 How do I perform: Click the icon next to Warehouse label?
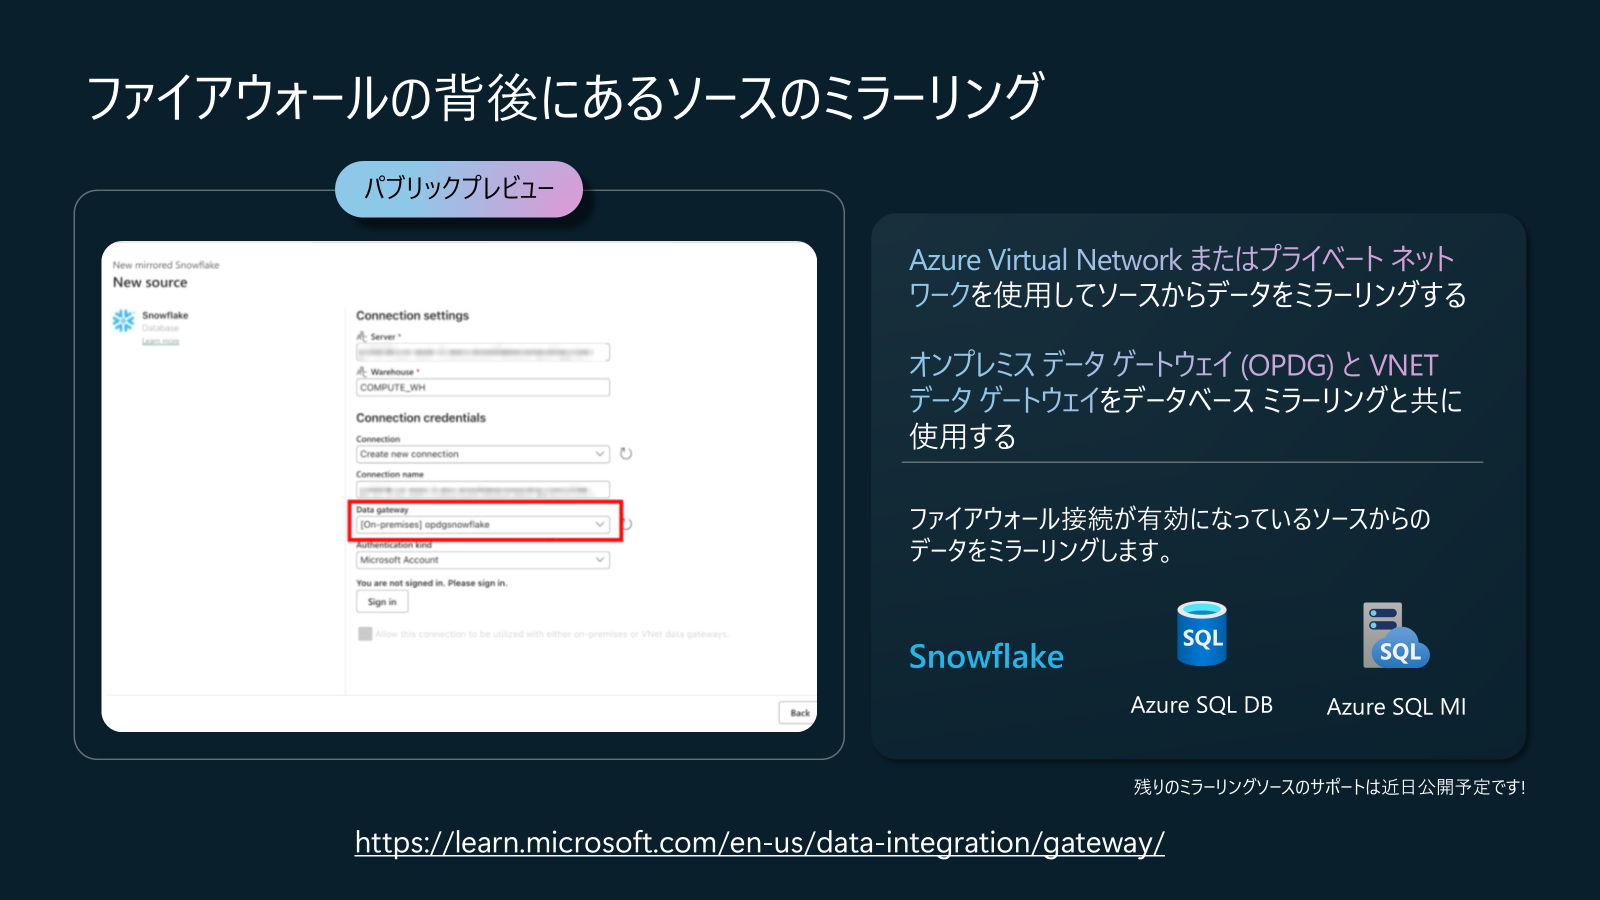click(x=362, y=371)
